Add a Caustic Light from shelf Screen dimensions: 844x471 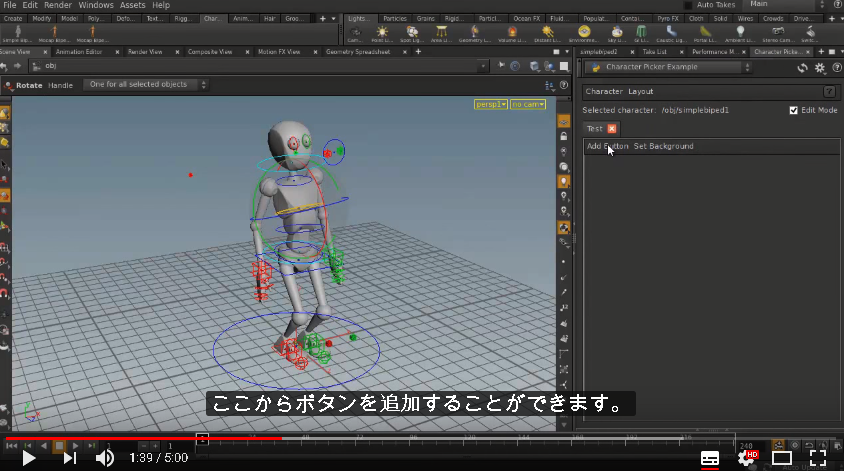[671, 34]
